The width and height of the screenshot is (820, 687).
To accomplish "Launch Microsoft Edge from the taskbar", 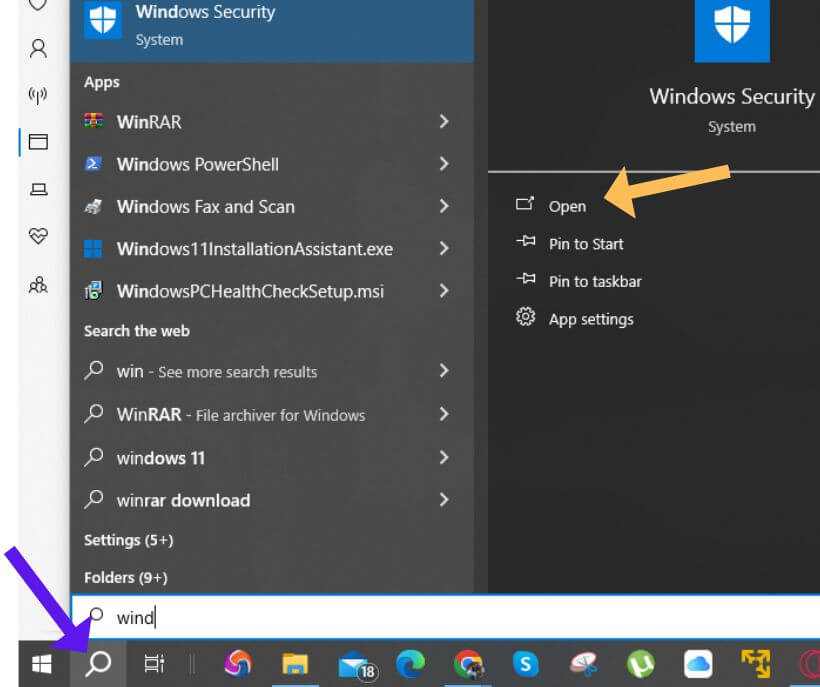I will click(x=411, y=664).
